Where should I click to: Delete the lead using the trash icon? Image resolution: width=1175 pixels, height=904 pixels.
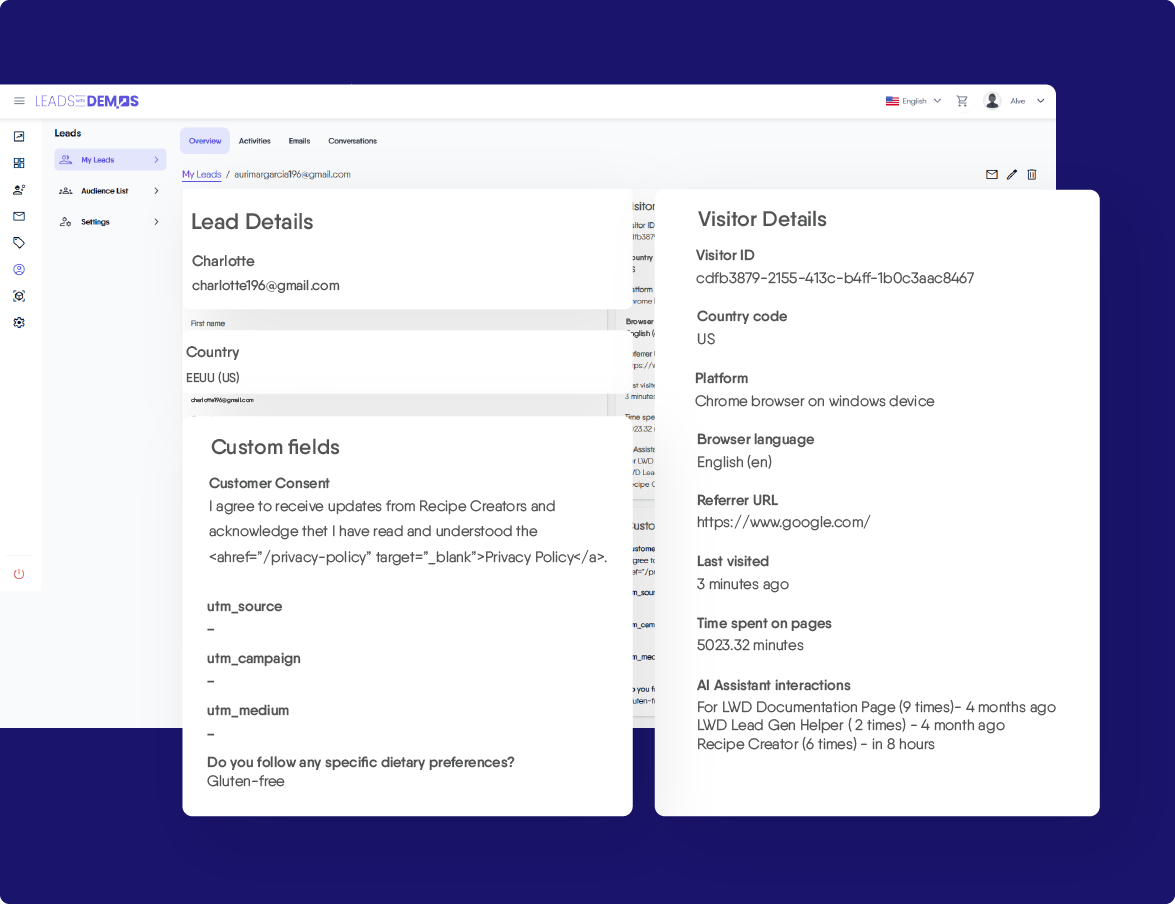click(1032, 174)
